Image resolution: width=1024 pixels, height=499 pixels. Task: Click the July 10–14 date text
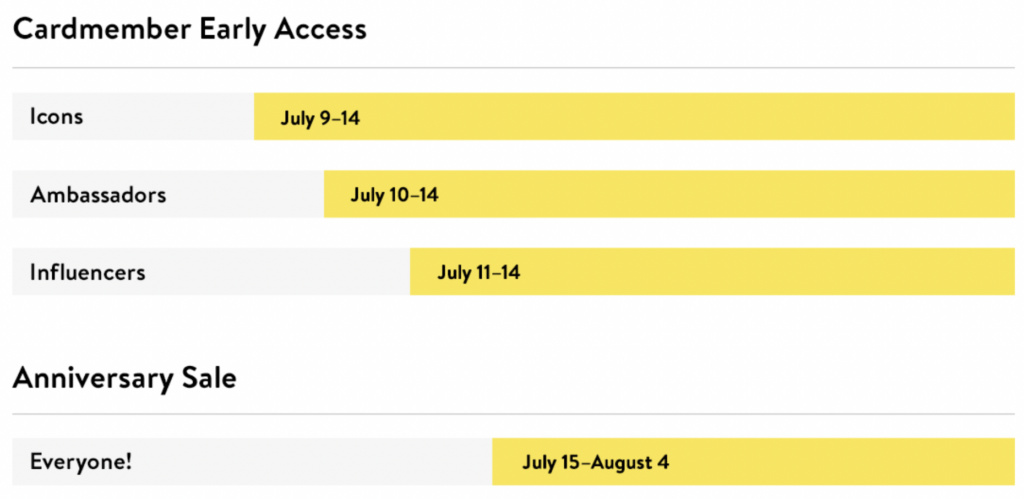[x=394, y=195]
